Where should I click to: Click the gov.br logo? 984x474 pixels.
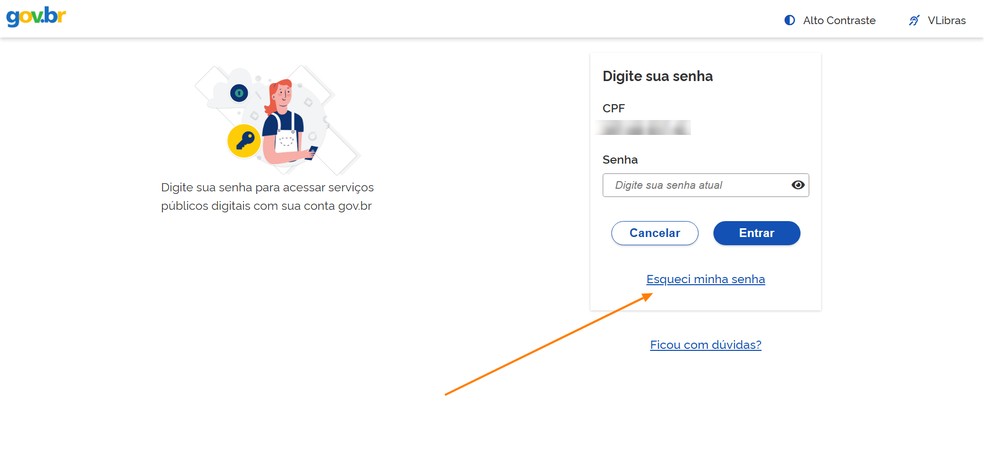click(x=36, y=17)
